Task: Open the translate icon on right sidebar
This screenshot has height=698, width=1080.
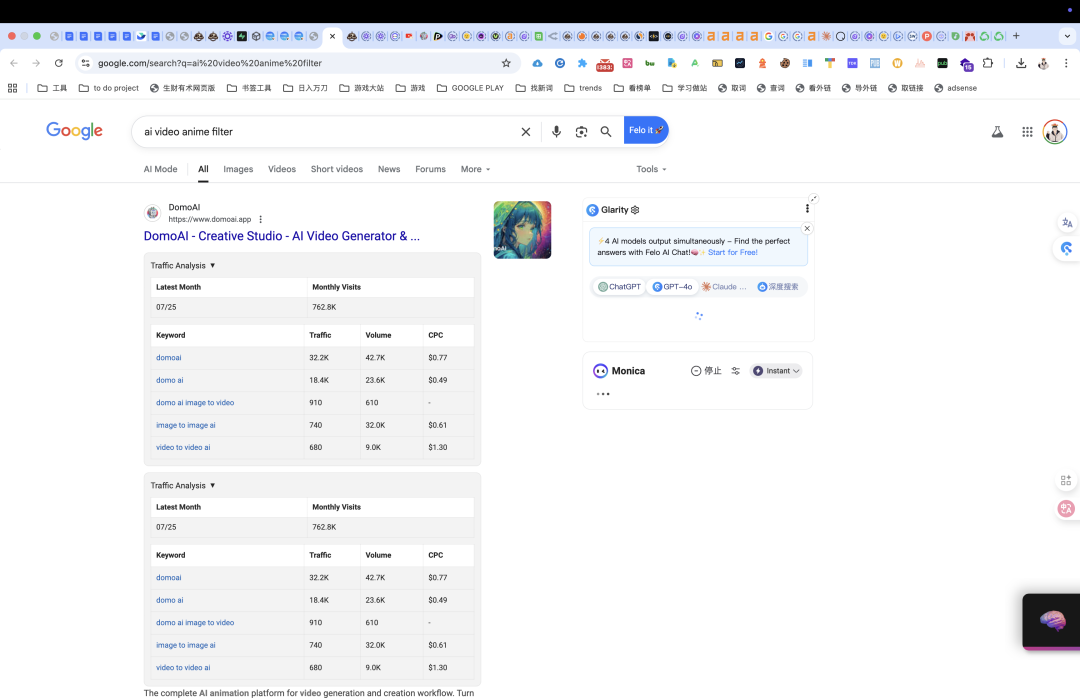Action: pos(1067,223)
